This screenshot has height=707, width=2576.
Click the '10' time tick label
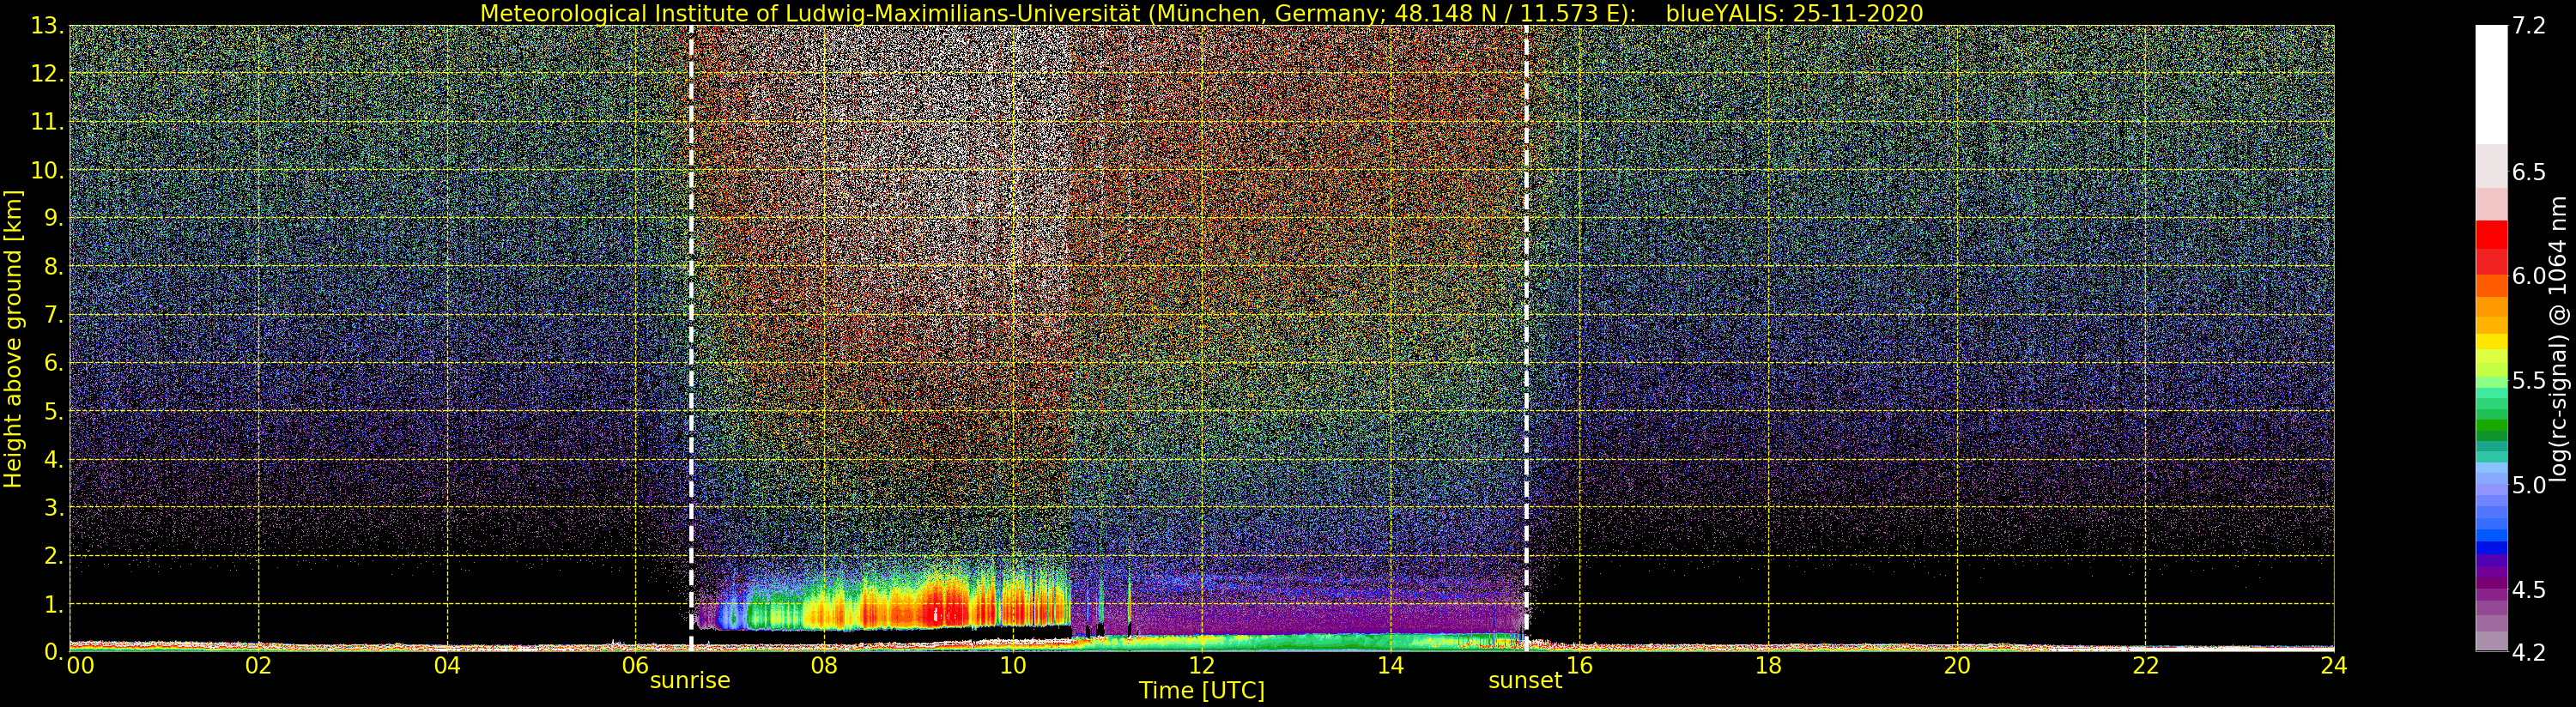pos(1013,665)
